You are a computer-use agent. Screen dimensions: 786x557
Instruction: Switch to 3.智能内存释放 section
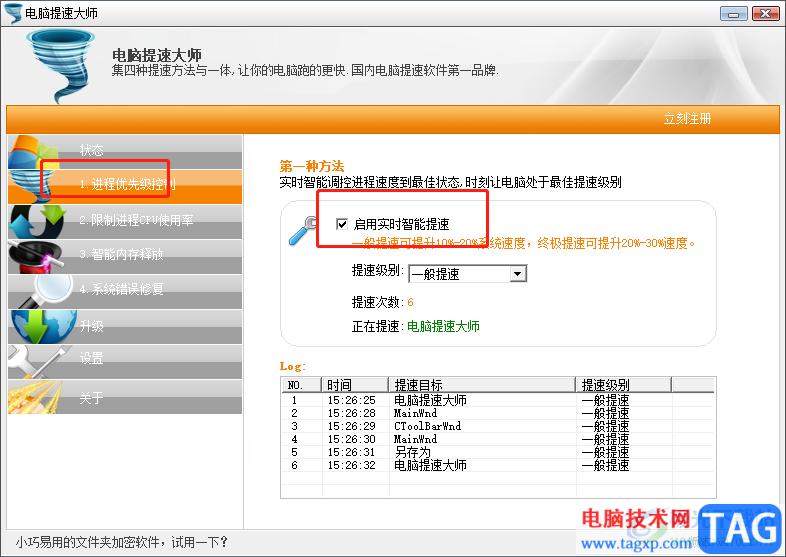click(x=125, y=256)
